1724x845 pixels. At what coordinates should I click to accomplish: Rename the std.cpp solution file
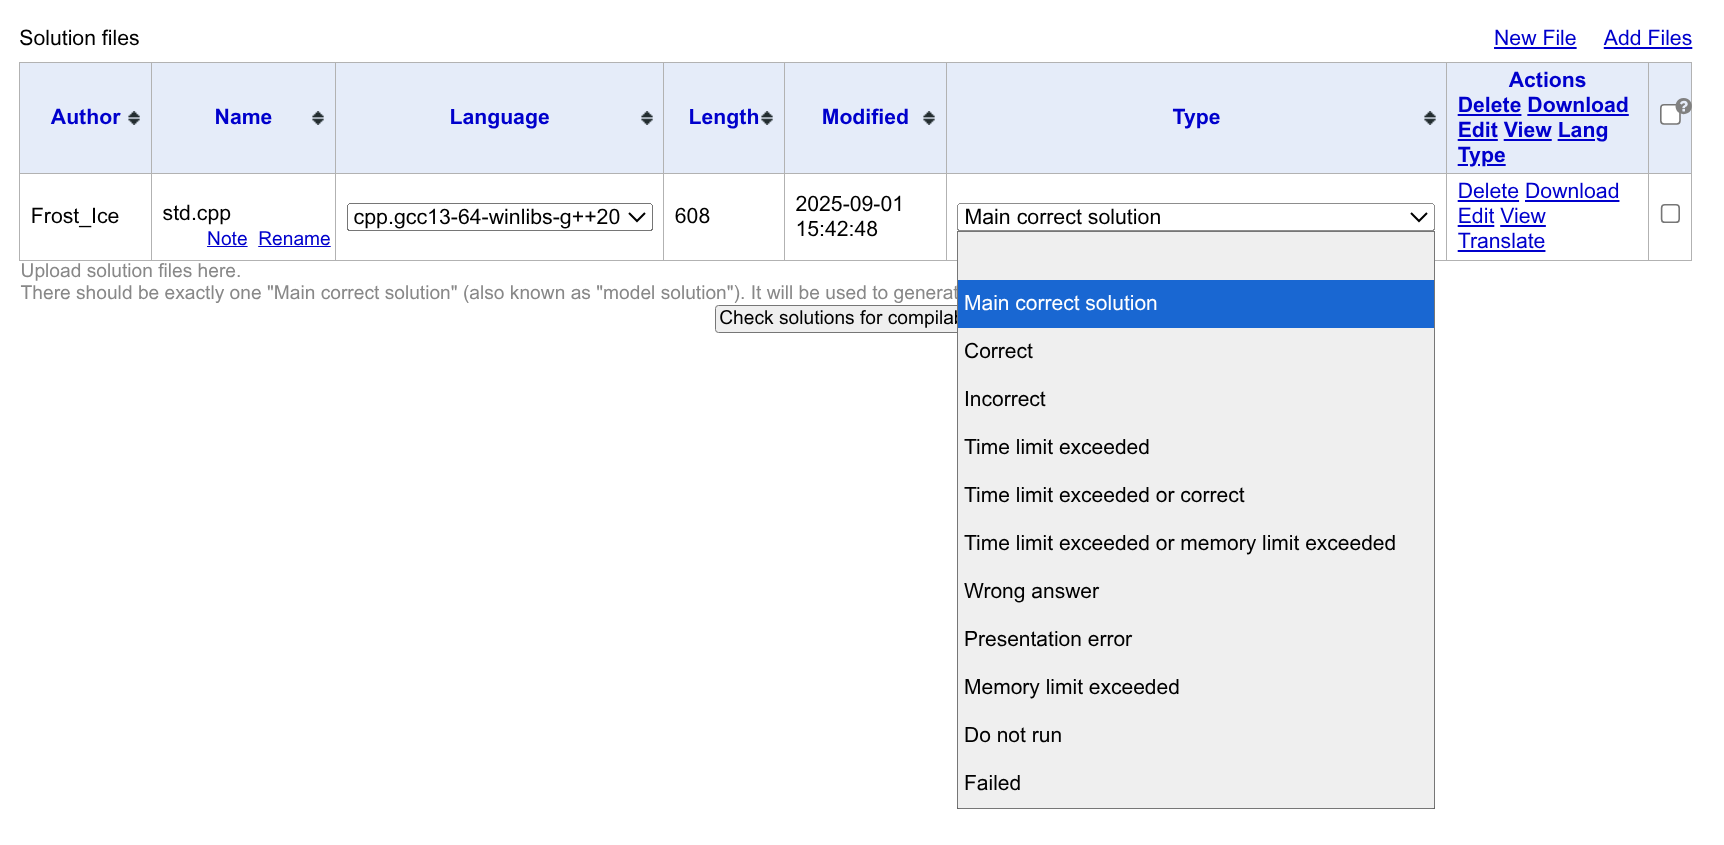294,239
